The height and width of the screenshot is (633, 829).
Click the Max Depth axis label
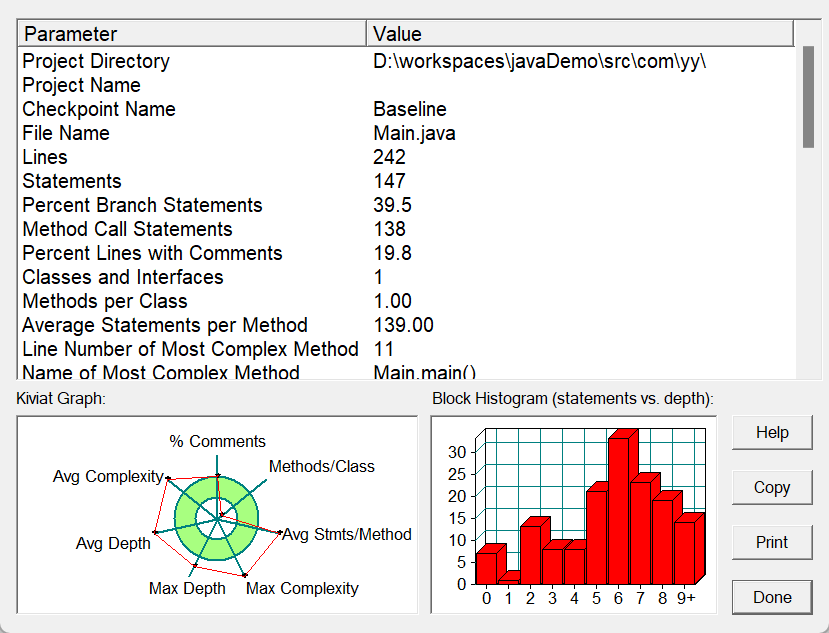coord(187,588)
